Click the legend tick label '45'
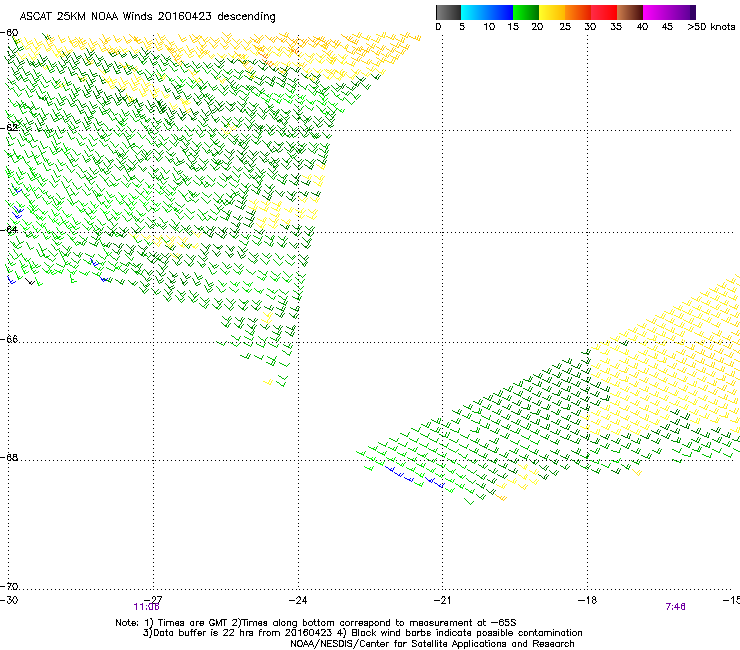Viewport: 740px width, 650px height. (x=667, y=27)
